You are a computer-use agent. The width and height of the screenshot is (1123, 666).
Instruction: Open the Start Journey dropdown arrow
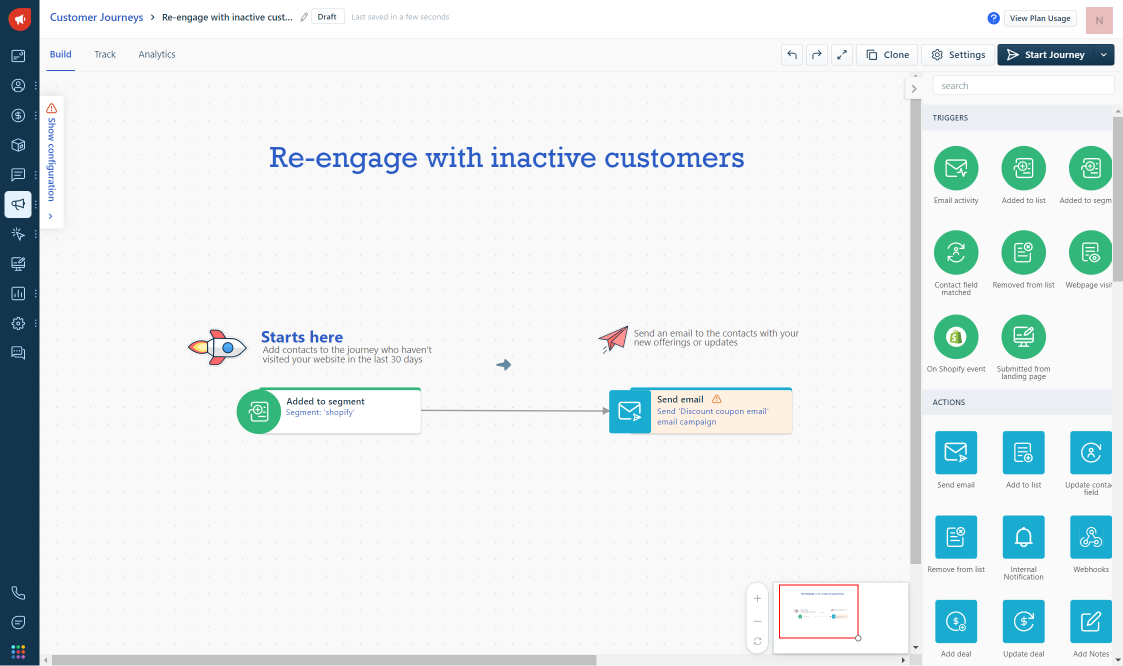(1103, 55)
